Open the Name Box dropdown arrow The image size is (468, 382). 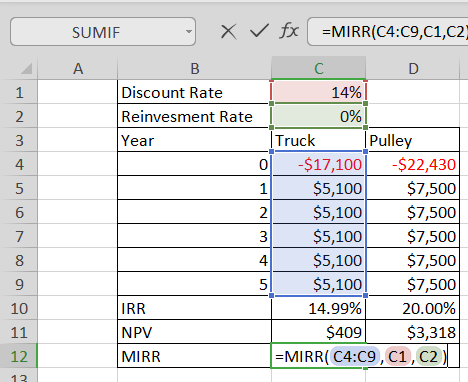click(x=189, y=32)
